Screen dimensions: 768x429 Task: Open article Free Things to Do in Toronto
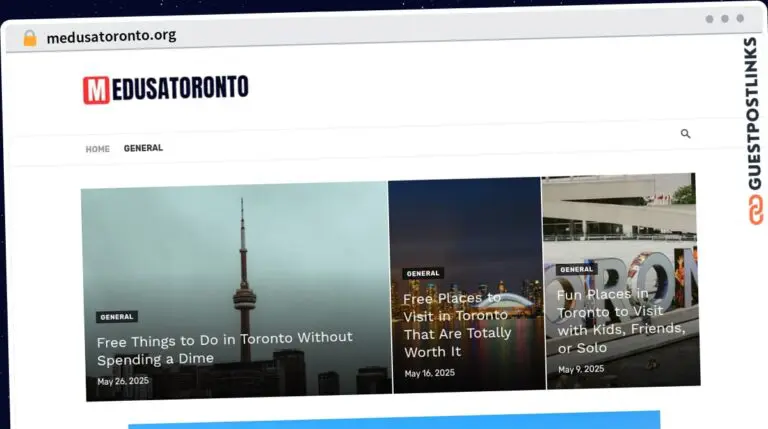click(x=224, y=348)
